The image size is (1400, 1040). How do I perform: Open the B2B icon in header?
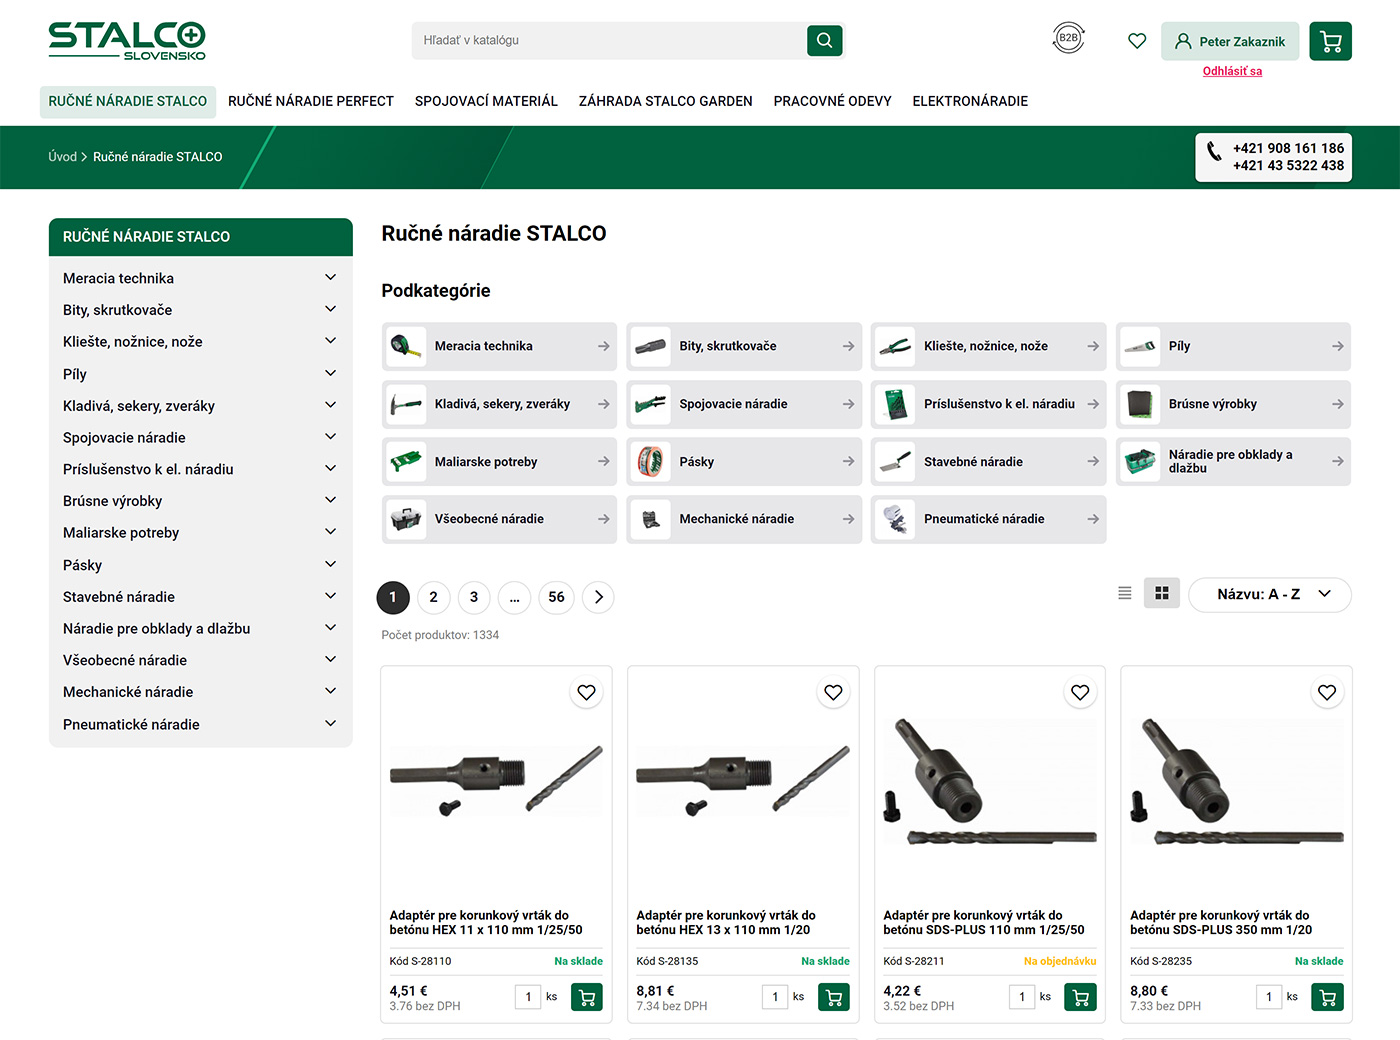click(x=1068, y=38)
